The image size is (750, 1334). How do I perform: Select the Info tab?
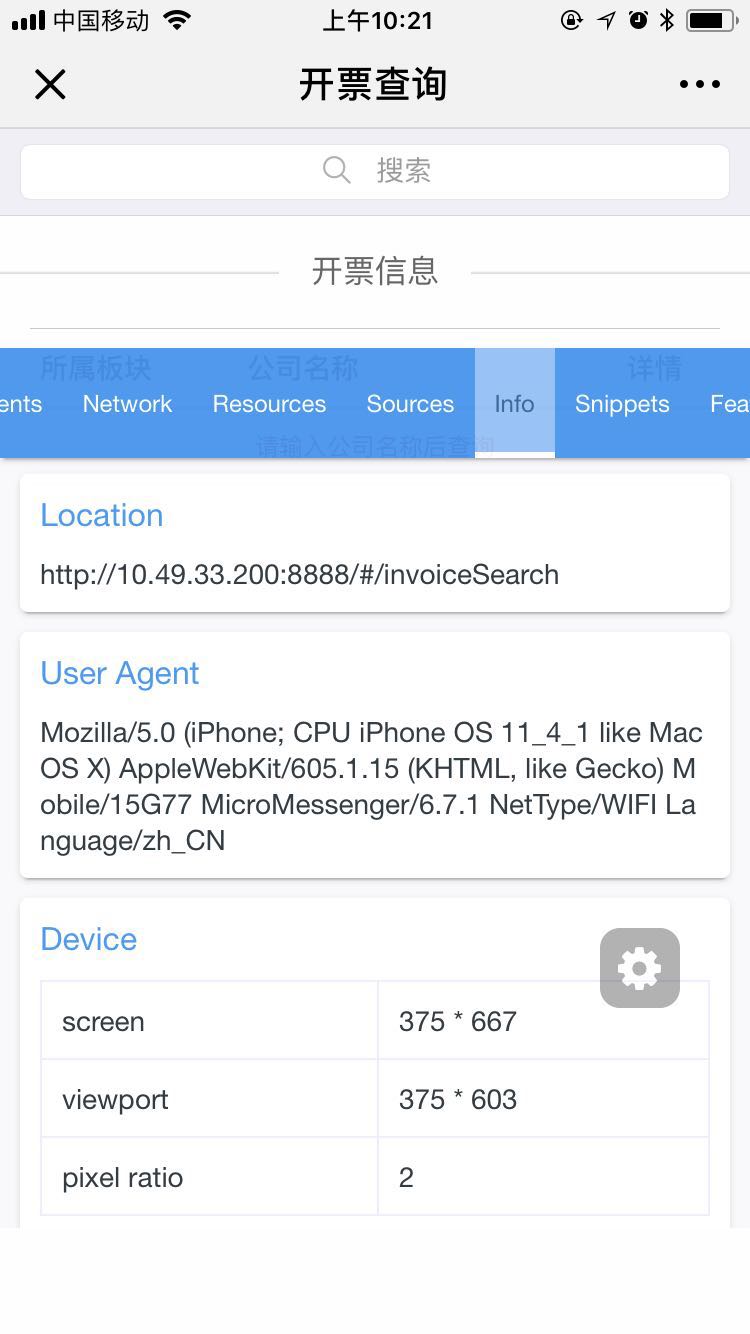[x=514, y=404]
